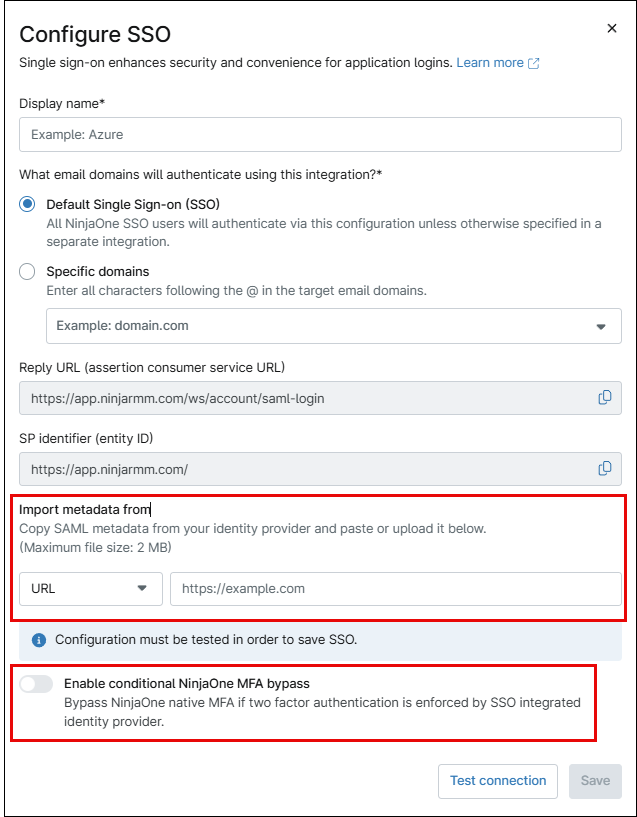Click inside the Display name input field
Screen dimensions: 637x817
[x=318, y=134]
